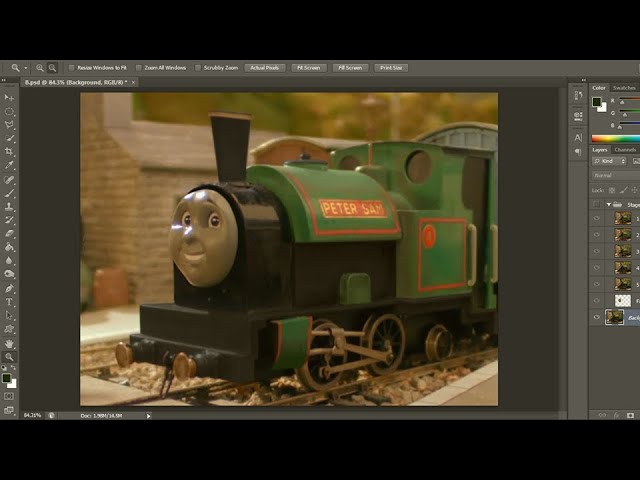The image size is (640, 480).
Task: Select the Clone Stamp tool
Action: [x=9, y=207]
